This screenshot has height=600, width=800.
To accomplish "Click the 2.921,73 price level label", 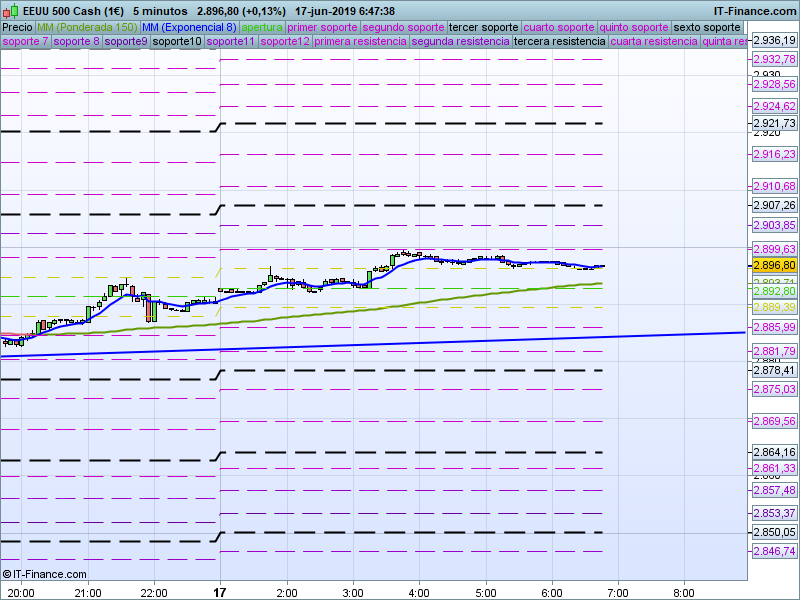I will 773,123.
